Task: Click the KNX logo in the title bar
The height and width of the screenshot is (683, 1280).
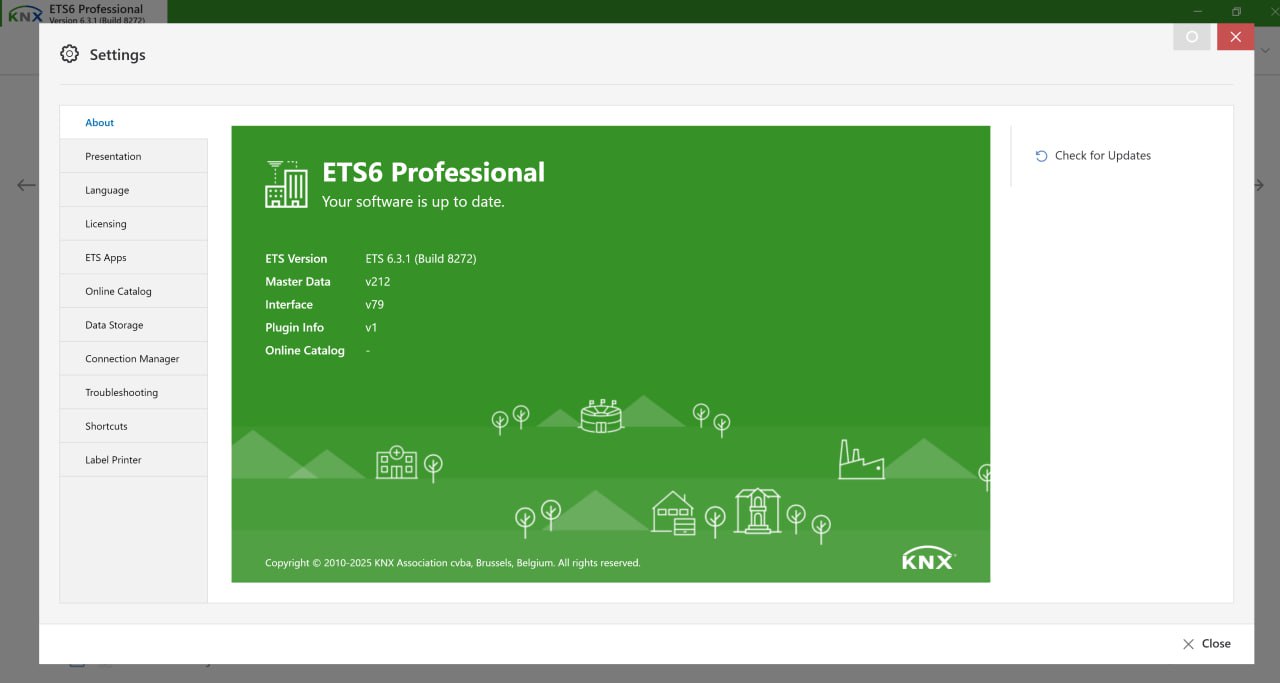Action: (25, 14)
